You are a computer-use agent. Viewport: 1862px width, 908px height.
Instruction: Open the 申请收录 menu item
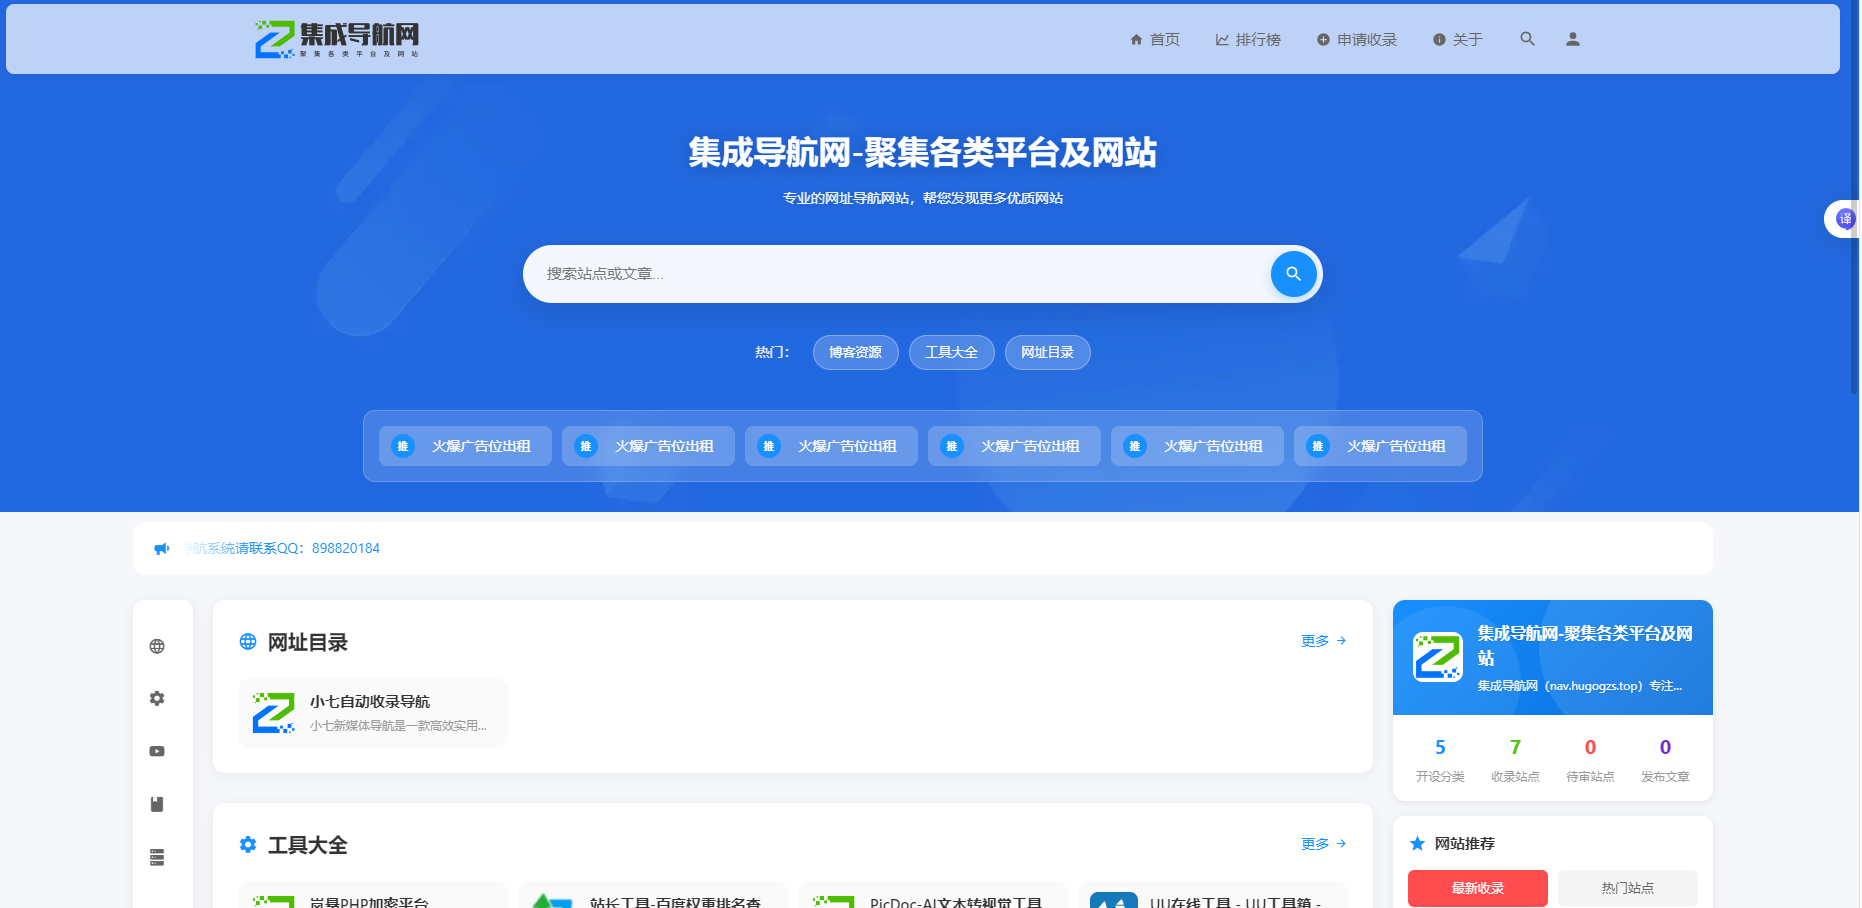pyautogui.click(x=1357, y=39)
